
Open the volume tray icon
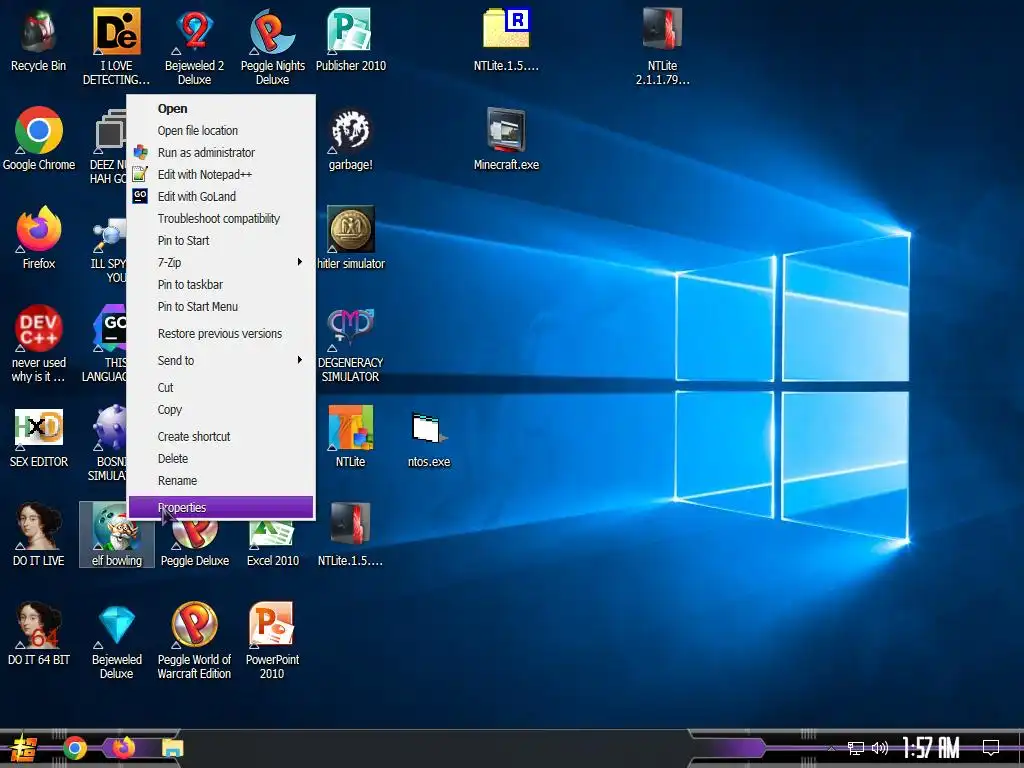880,748
